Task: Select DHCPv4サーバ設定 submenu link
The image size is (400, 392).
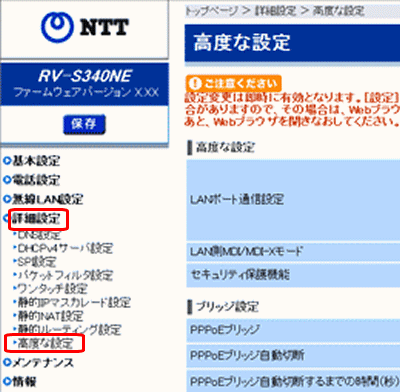Action: (65, 248)
